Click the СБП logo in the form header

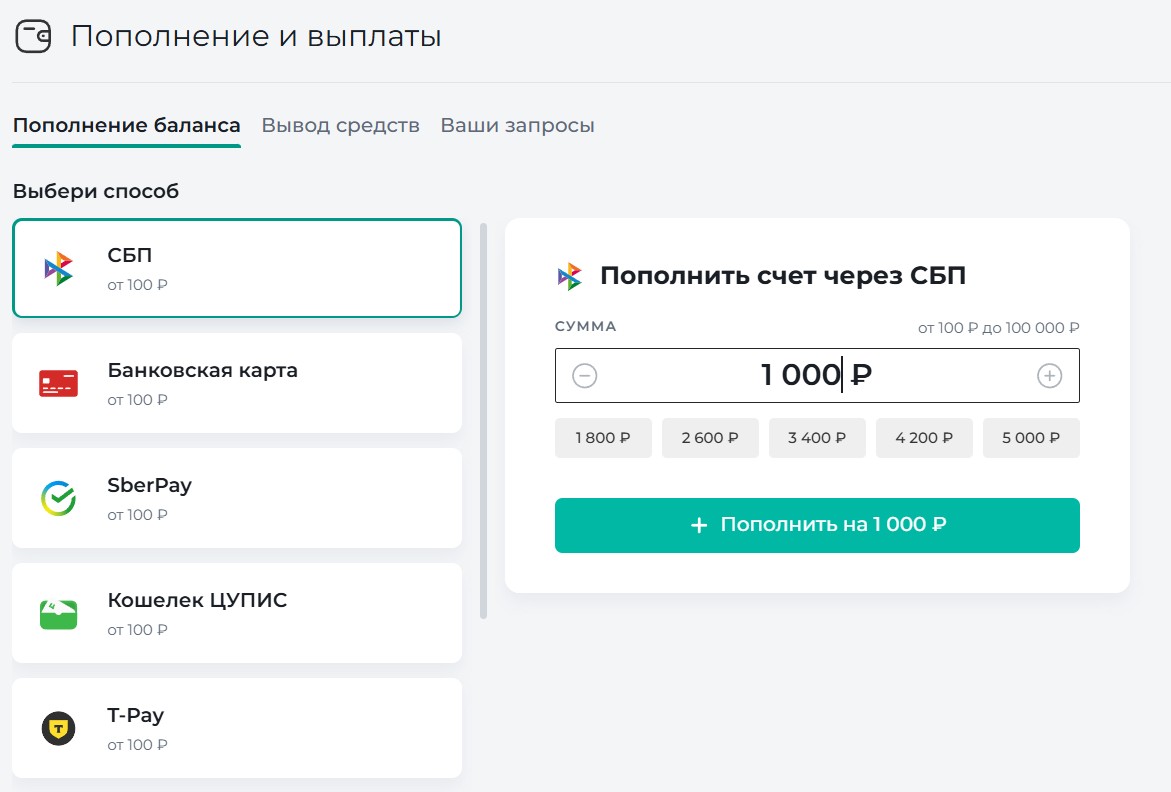click(569, 277)
